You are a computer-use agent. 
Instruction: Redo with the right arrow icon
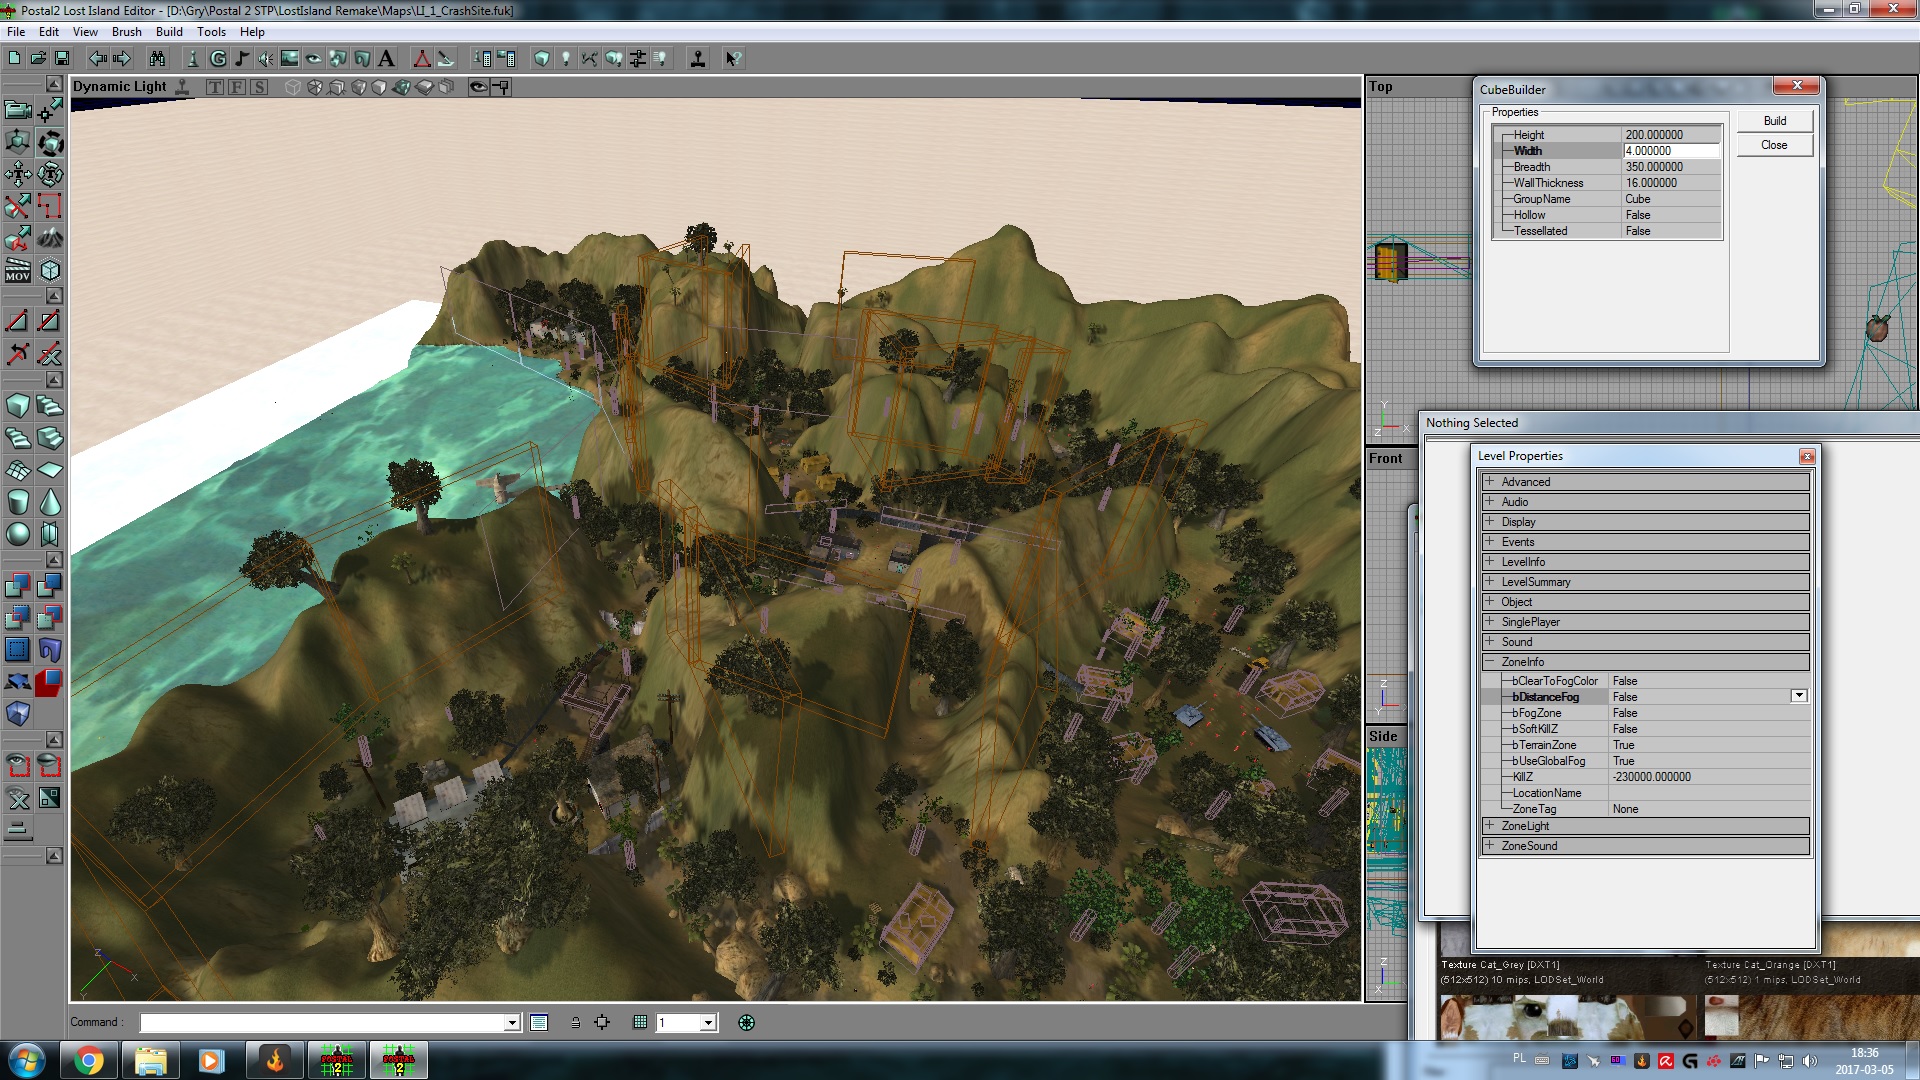point(122,58)
